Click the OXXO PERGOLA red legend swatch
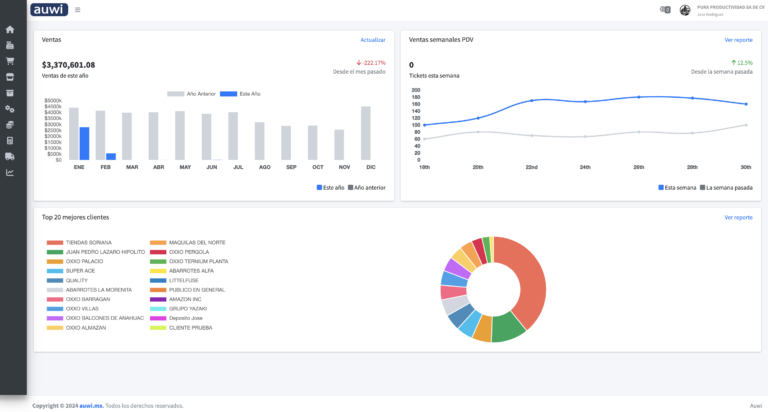 coord(158,252)
